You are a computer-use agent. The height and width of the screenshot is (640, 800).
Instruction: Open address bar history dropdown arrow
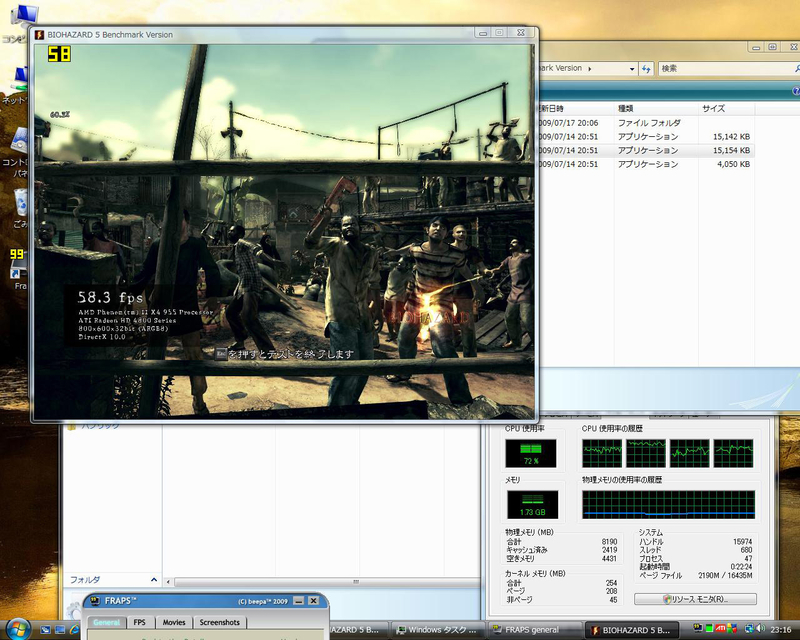pyautogui.click(x=632, y=68)
